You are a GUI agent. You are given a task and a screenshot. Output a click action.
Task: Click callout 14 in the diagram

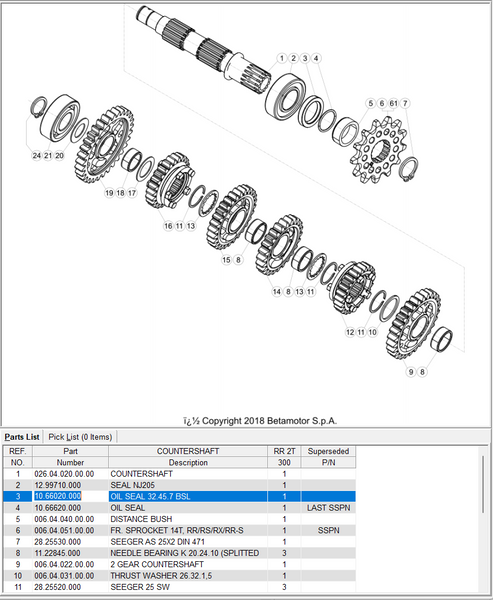[x=277, y=292]
